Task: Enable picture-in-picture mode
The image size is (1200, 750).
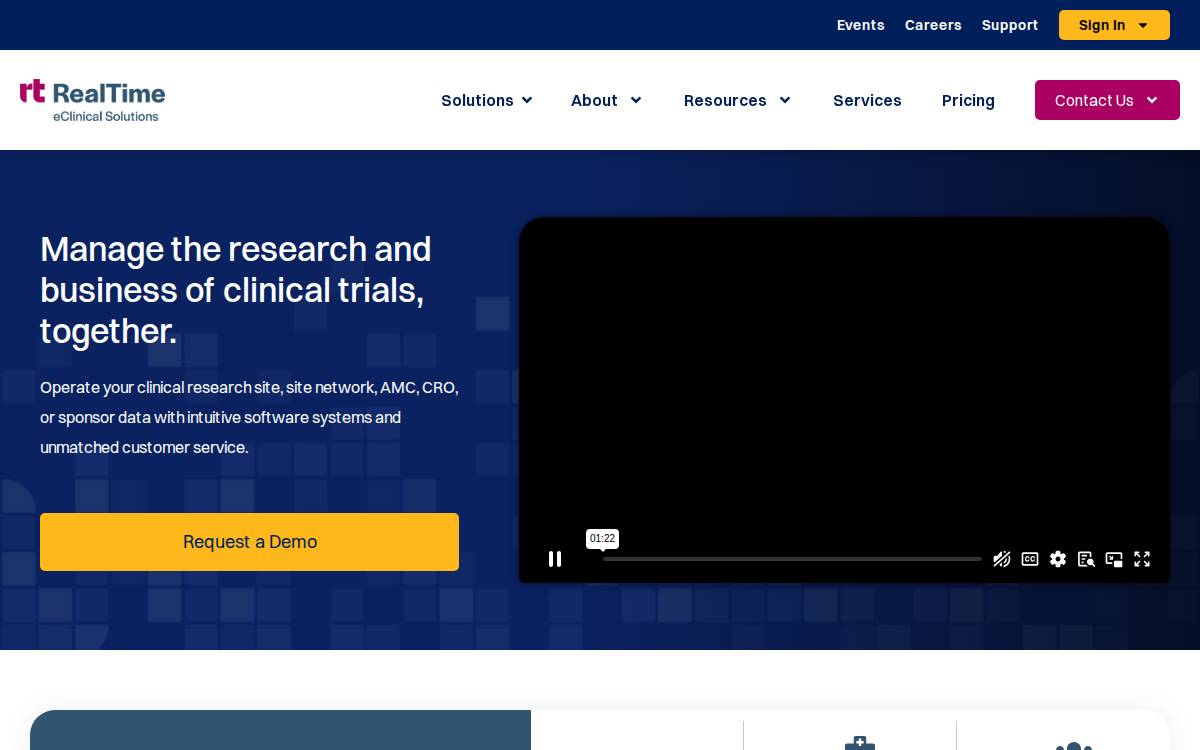Action: coord(1114,559)
